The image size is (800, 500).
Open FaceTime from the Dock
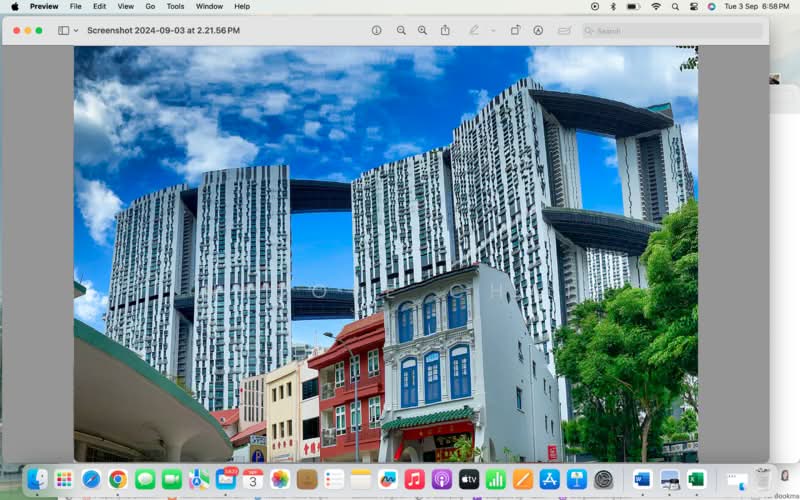click(172, 480)
